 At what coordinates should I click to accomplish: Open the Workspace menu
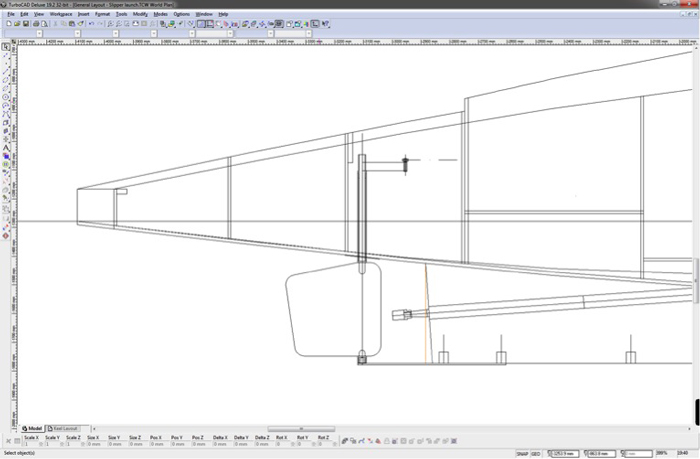tap(59, 14)
